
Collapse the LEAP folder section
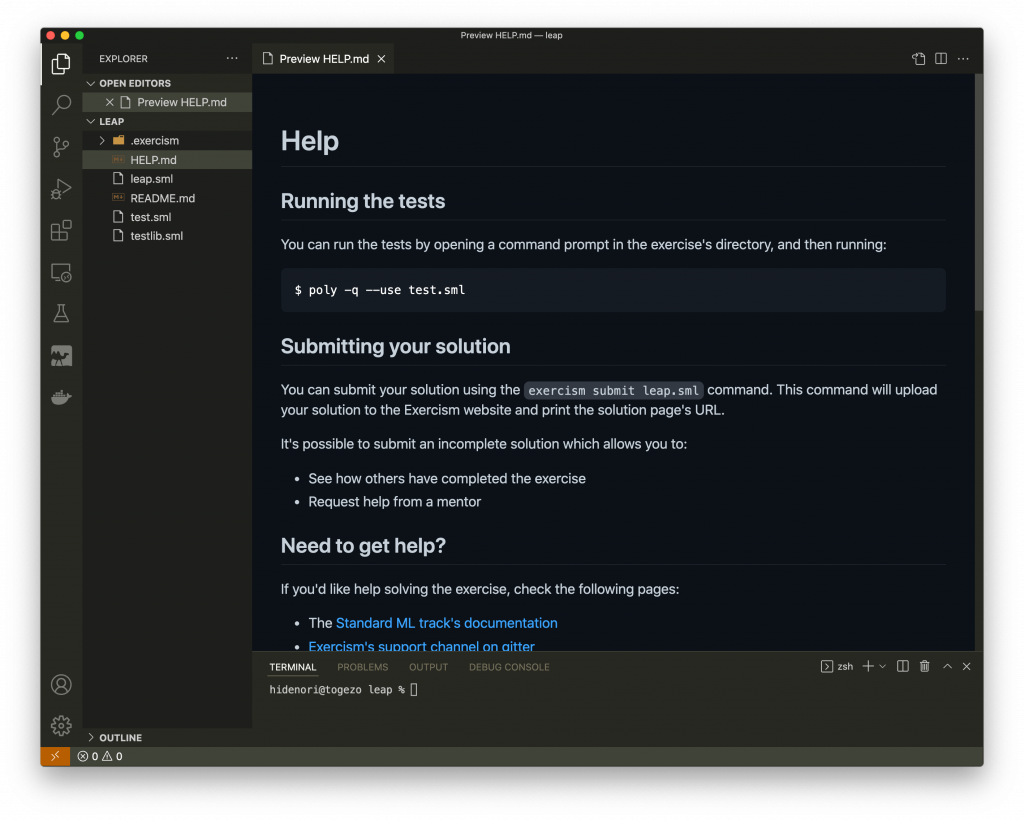tap(167, 121)
